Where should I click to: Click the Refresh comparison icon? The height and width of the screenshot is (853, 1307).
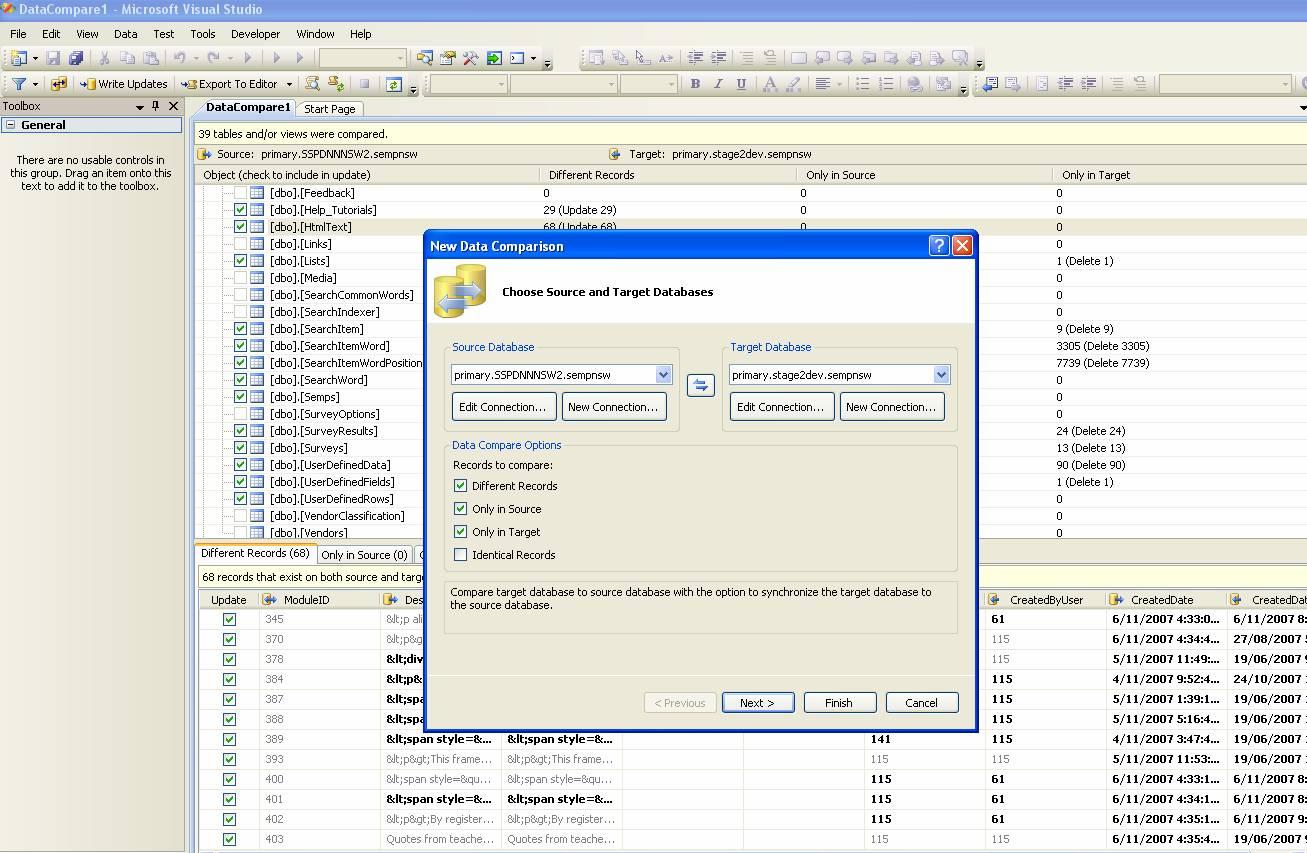(394, 84)
